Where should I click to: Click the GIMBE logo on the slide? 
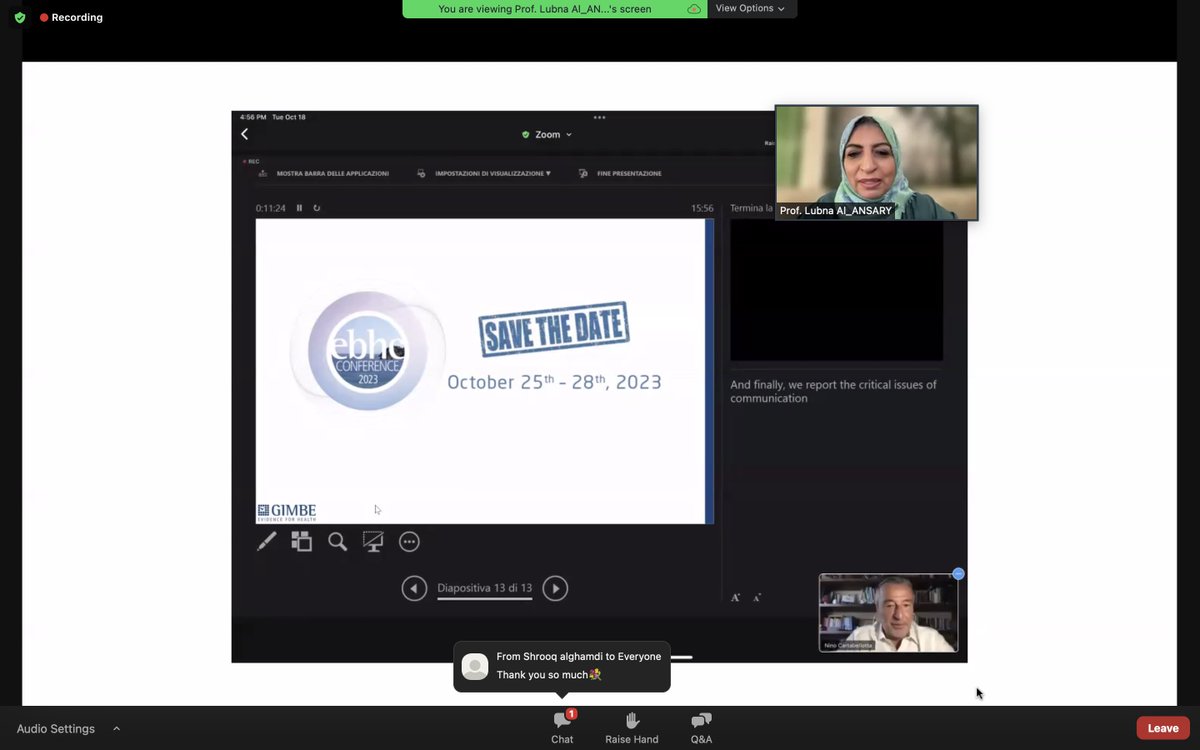(x=286, y=512)
